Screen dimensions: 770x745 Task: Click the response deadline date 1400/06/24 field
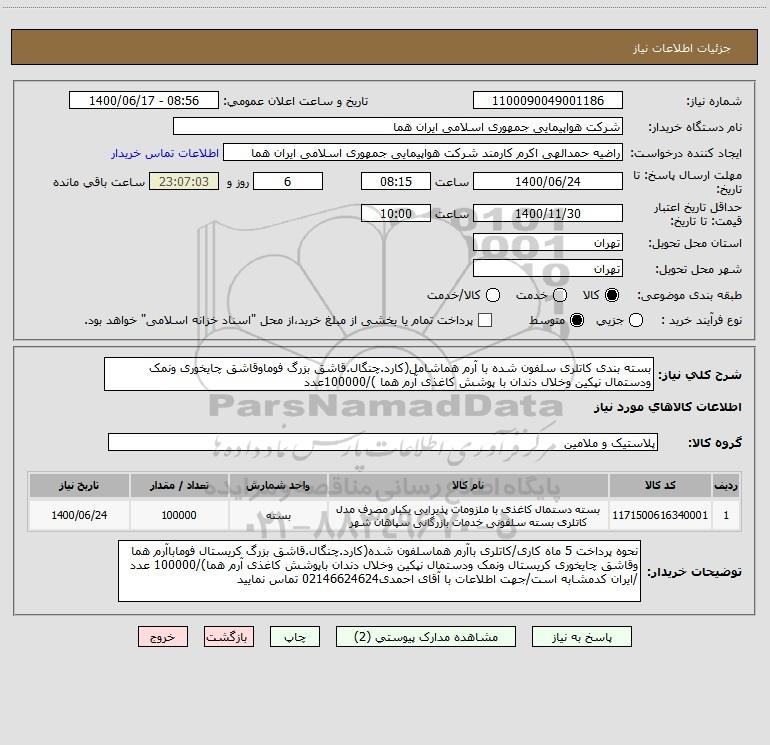tap(548, 182)
